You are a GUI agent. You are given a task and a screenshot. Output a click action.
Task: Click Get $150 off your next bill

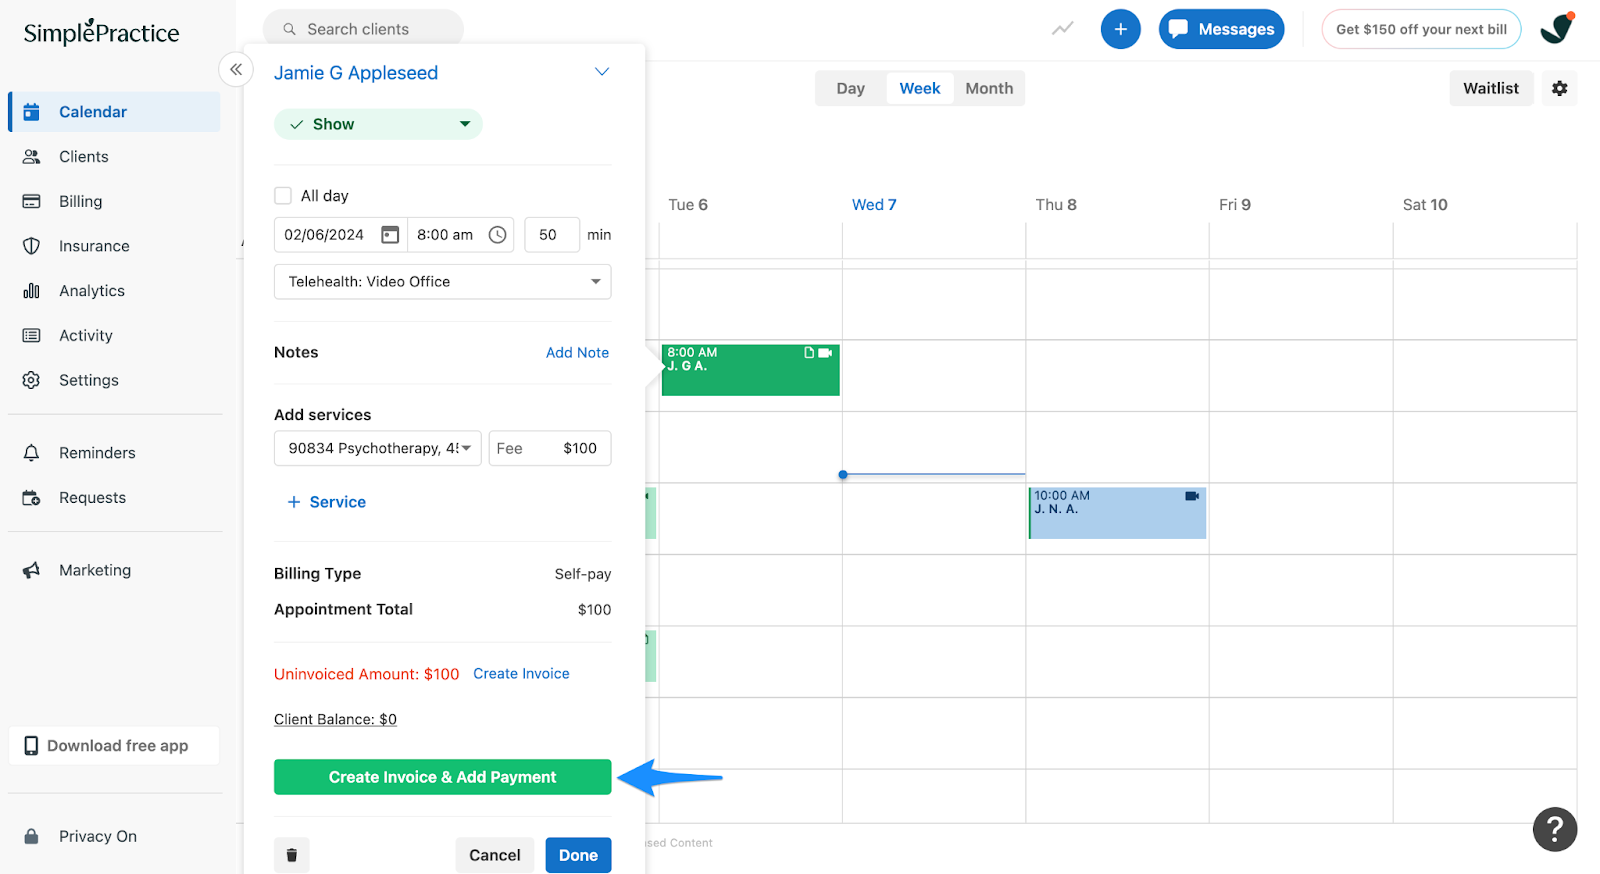coord(1421,29)
